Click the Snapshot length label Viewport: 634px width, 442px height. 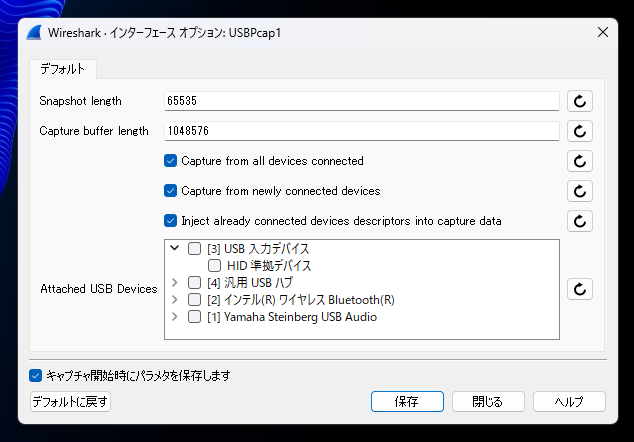point(80,101)
